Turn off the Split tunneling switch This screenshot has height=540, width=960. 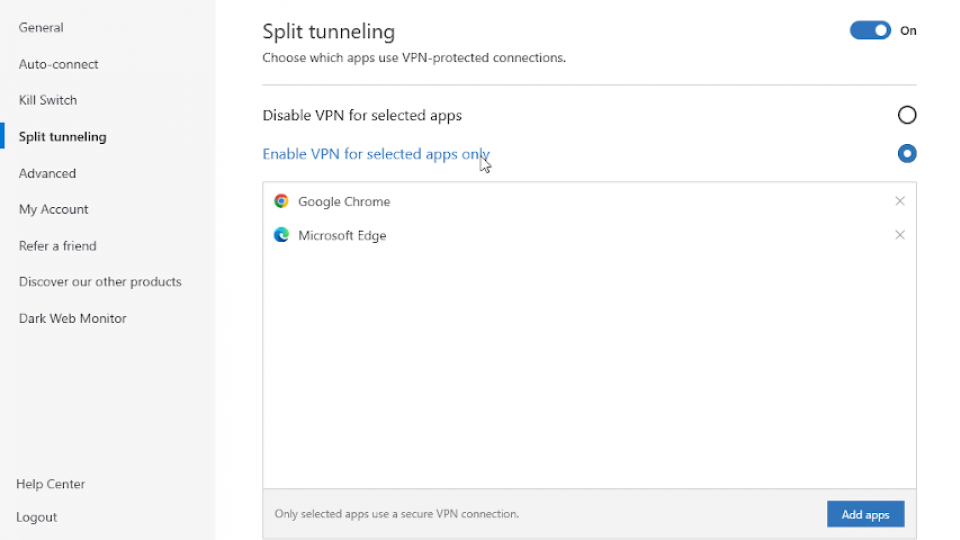pyautogui.click(x=870, y=31)
